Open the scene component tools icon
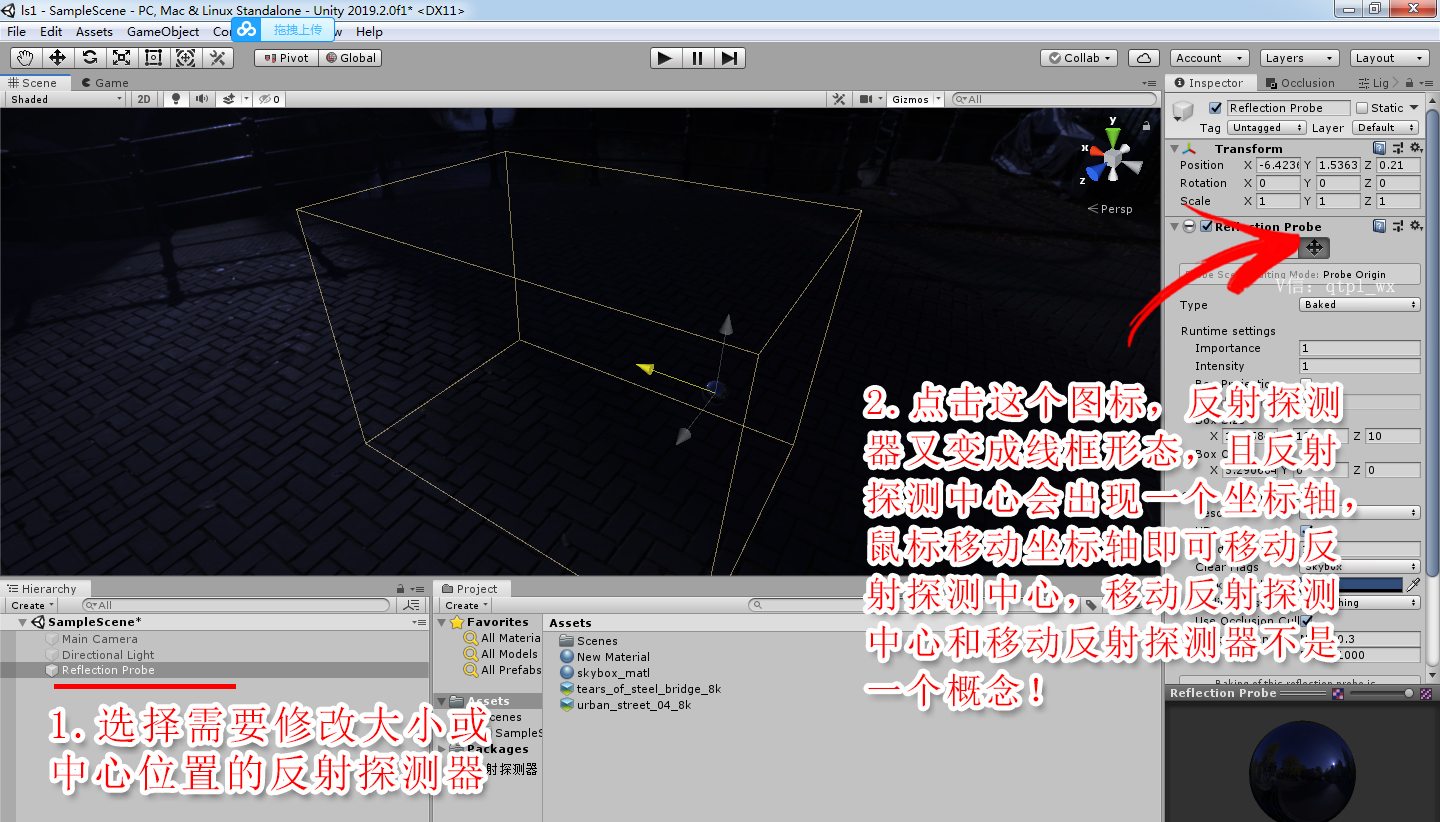1440x822 pixels. tap(840, 99)
